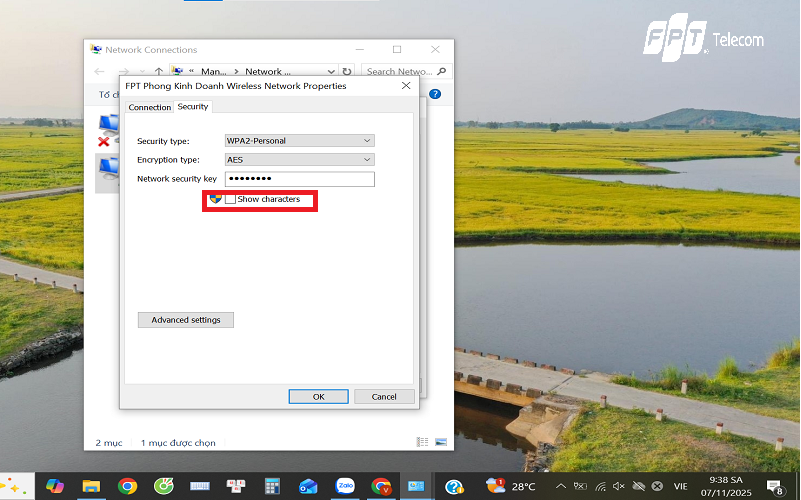The image size is (801, 500).
Task: Expand the hidden breadcrumb levels chevron
Action: click(x=191, y=72)
